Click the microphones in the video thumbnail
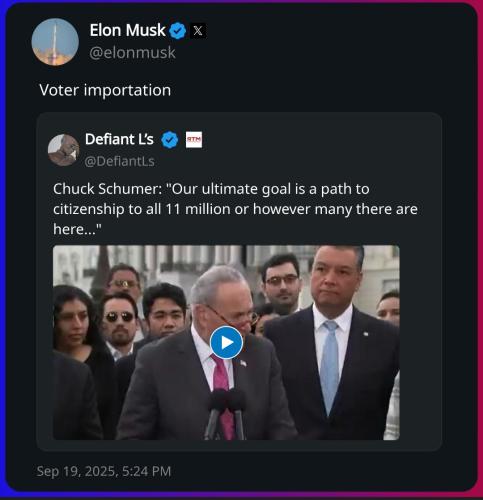 click(x=225, y=413)
